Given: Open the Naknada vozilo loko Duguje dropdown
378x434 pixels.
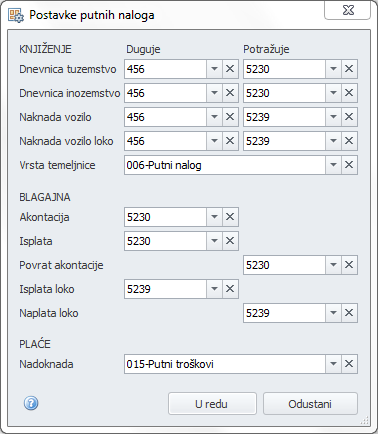Looking at the screenshot, I should click(x=214, y=141).
